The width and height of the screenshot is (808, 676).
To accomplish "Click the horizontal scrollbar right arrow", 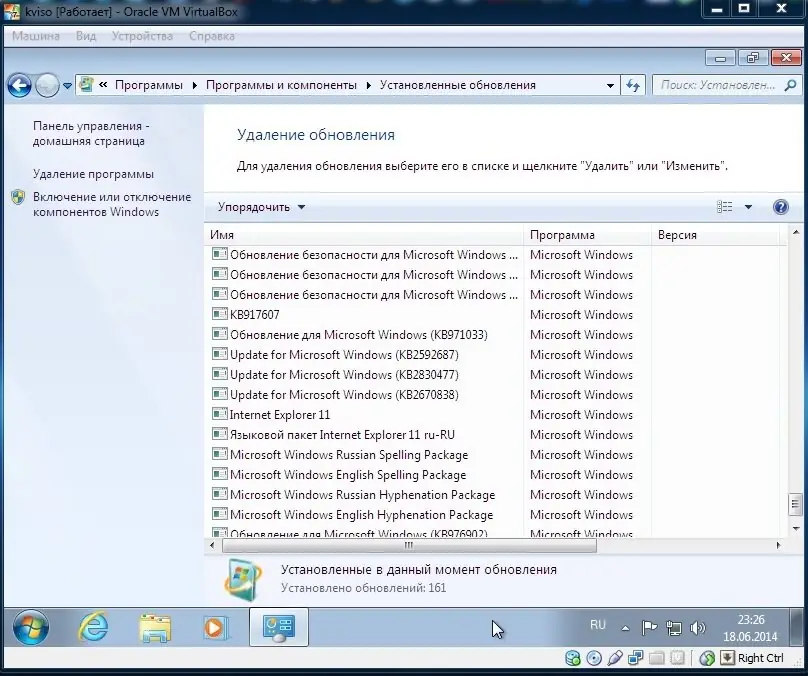I will click(778, 545).
